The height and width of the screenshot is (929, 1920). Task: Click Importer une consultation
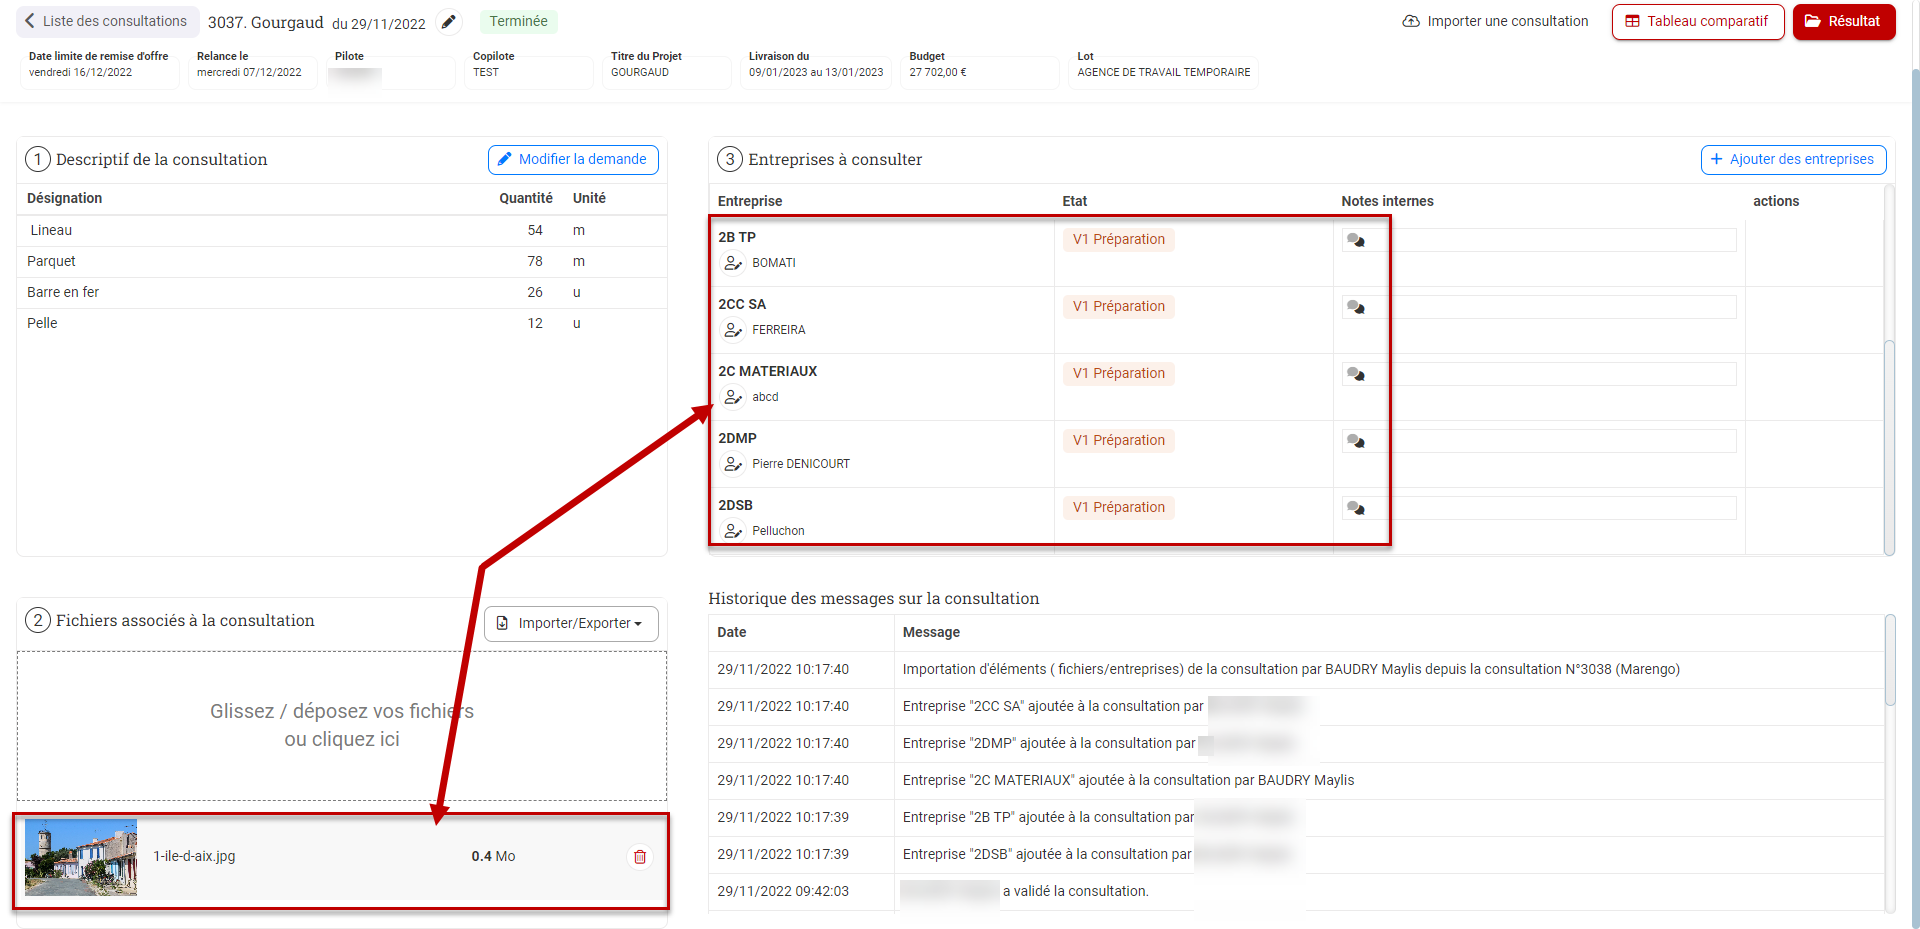(1495, 21)
